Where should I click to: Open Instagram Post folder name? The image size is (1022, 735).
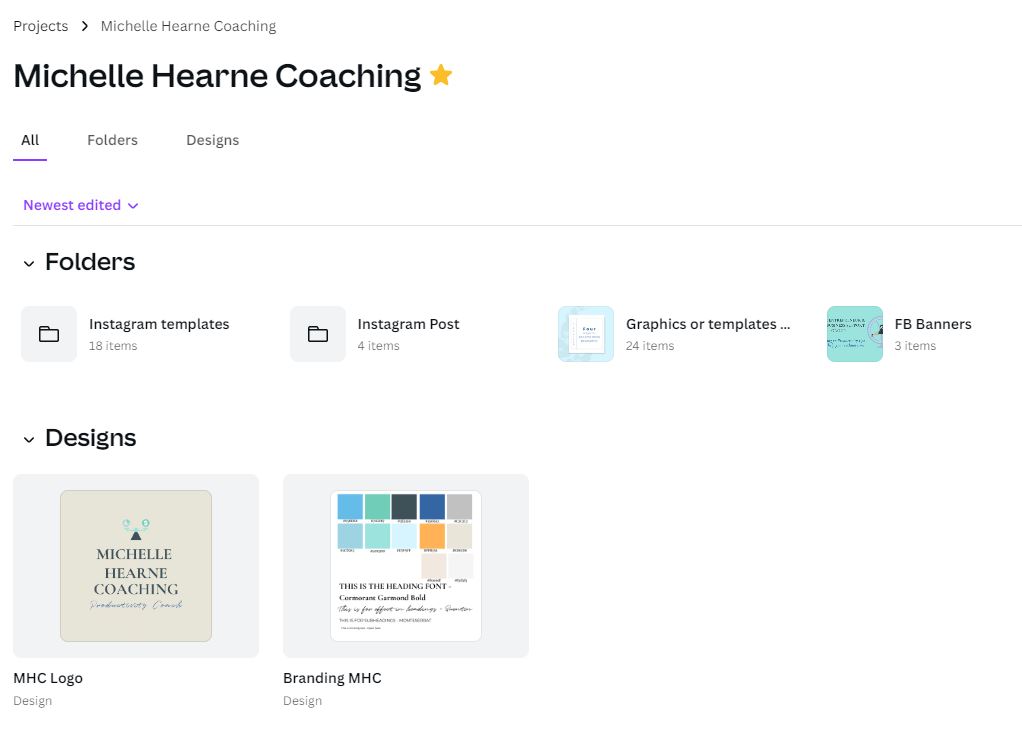tap(408, 324)
